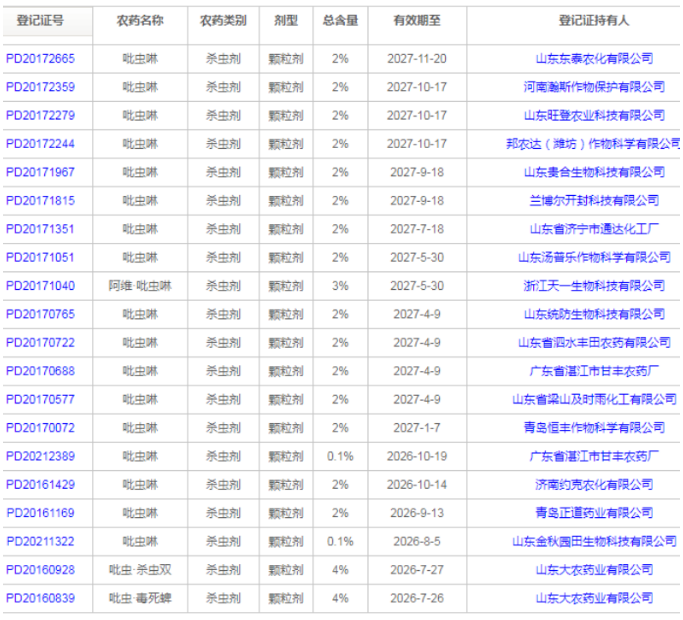Open registration number PD20172279
This screenshot has width=683, height=620.
point(41,115)
